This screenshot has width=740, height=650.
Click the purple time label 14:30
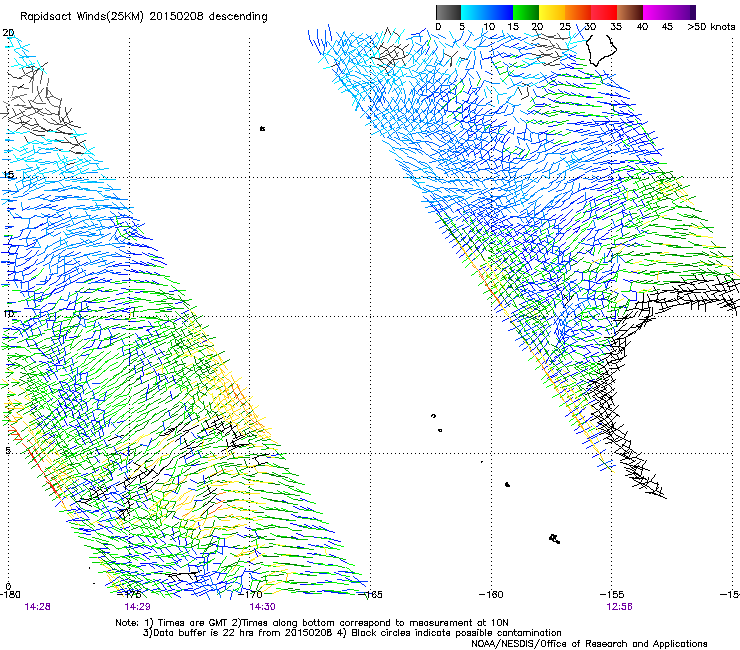coord(262,607)
